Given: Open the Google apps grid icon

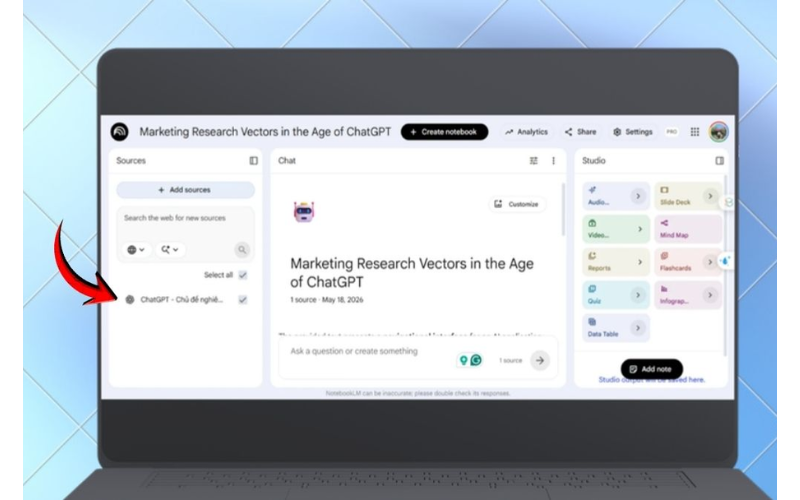Looking at the screenshot, I should pyautogui.click(x=694, y=132).
